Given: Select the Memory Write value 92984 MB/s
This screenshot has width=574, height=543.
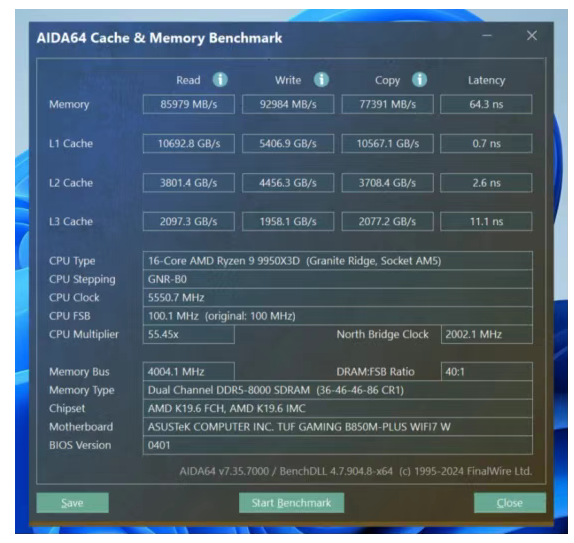Looking at the screenshot, I should click(x=288, y=104).
